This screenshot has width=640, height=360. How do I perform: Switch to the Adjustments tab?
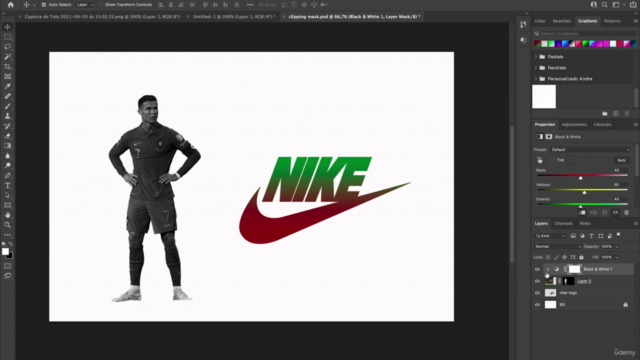click(574, 124)
